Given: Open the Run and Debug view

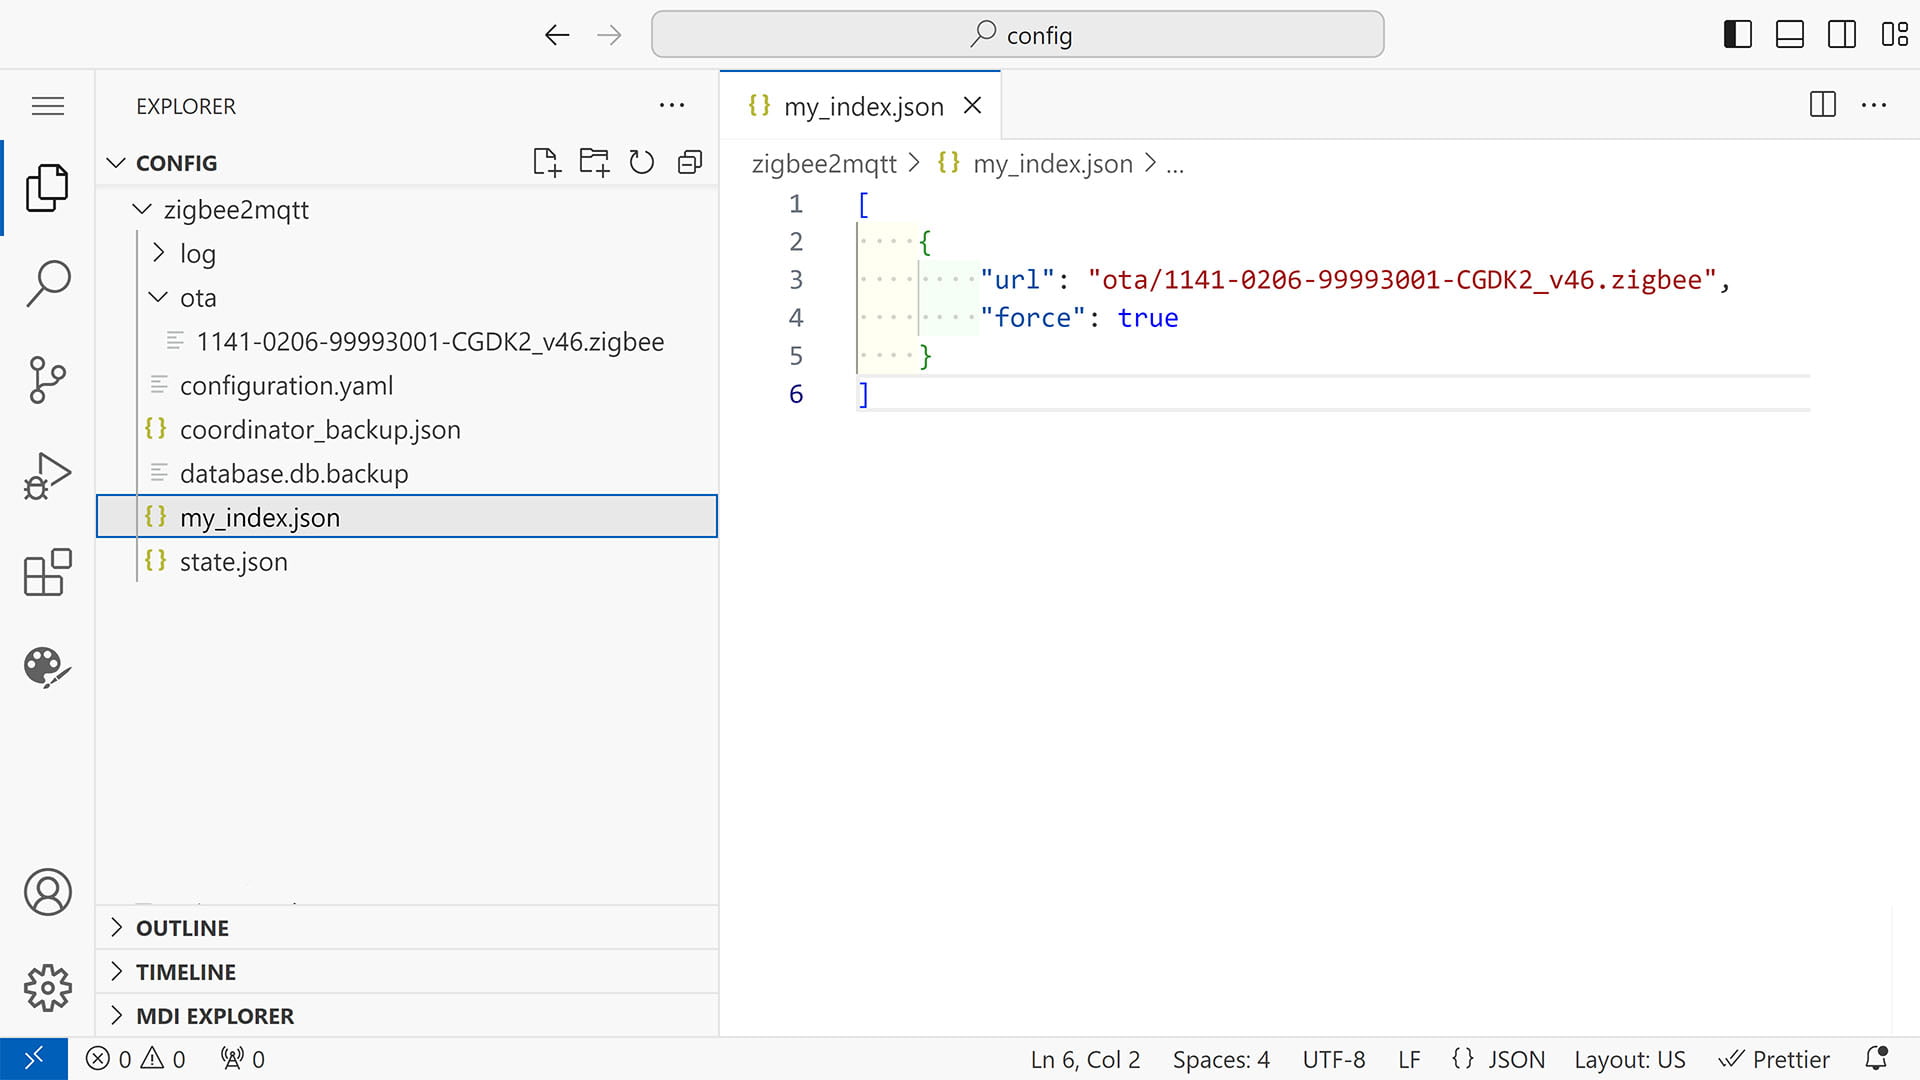Looking at the screenshot, I should (47, 475).
